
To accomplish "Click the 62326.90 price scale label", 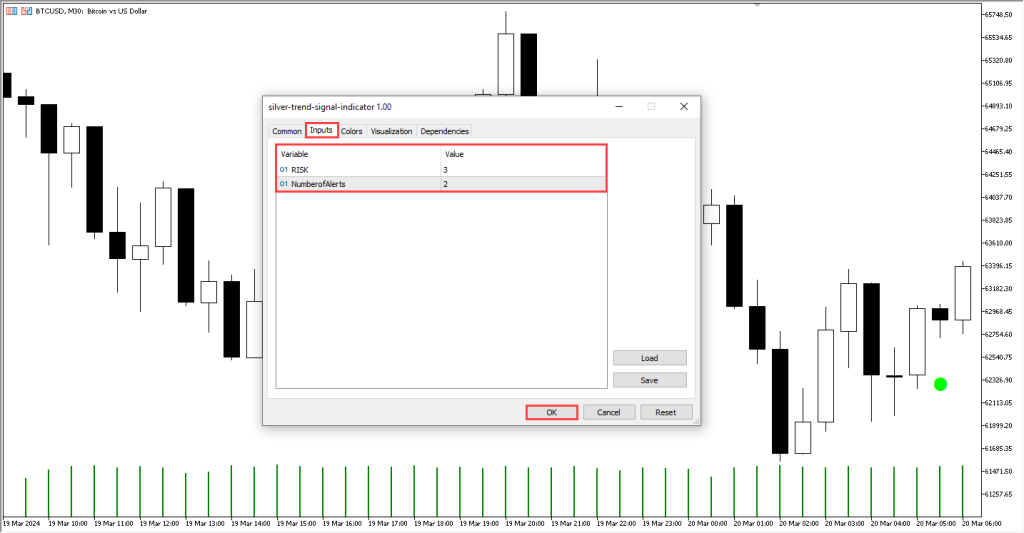I will coord(998,380).
